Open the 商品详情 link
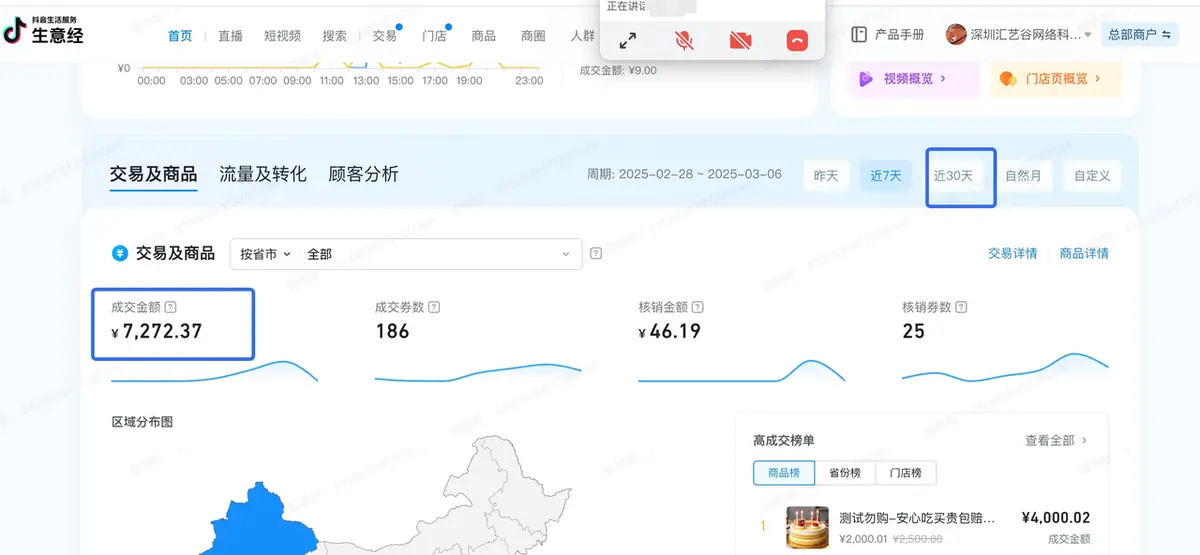This screenshot has width=1200, height=555. click(1084, 254)
